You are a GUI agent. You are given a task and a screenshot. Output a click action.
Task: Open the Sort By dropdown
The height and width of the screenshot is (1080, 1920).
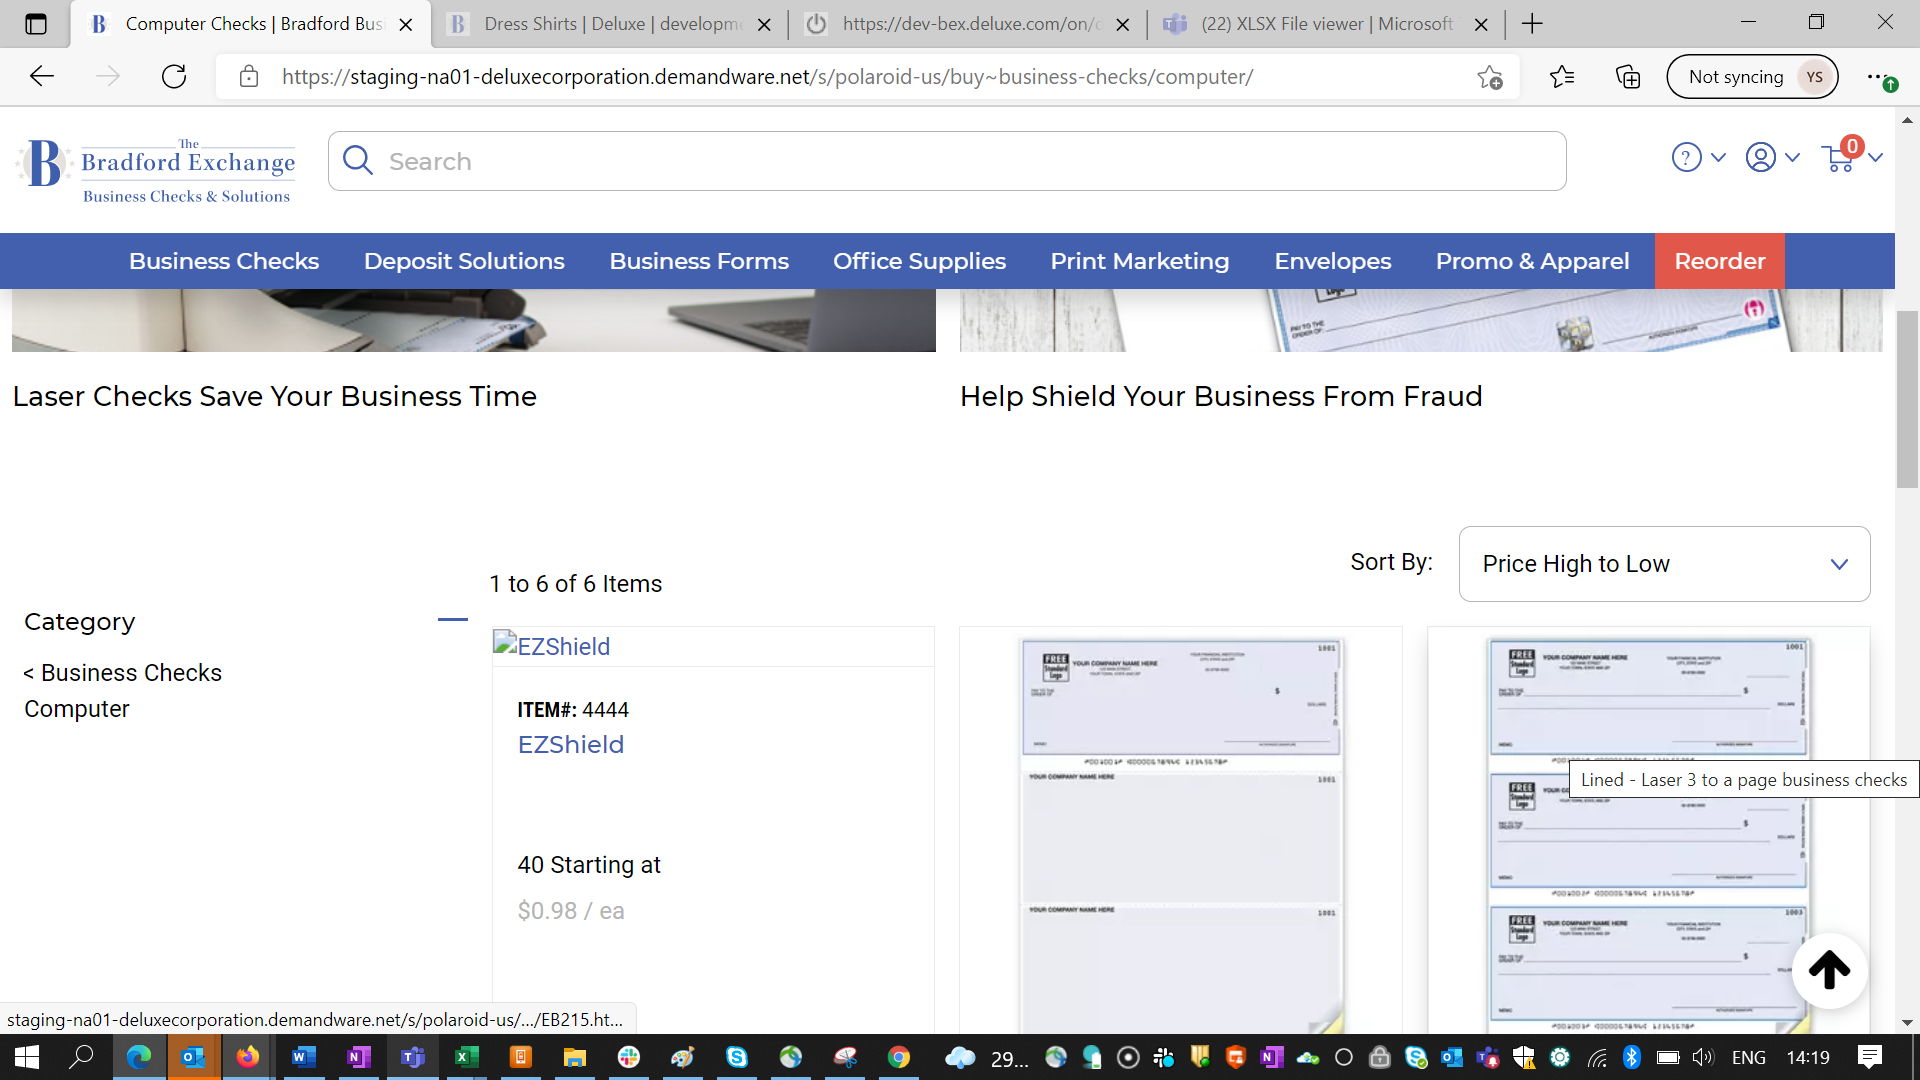point(1664,564)
